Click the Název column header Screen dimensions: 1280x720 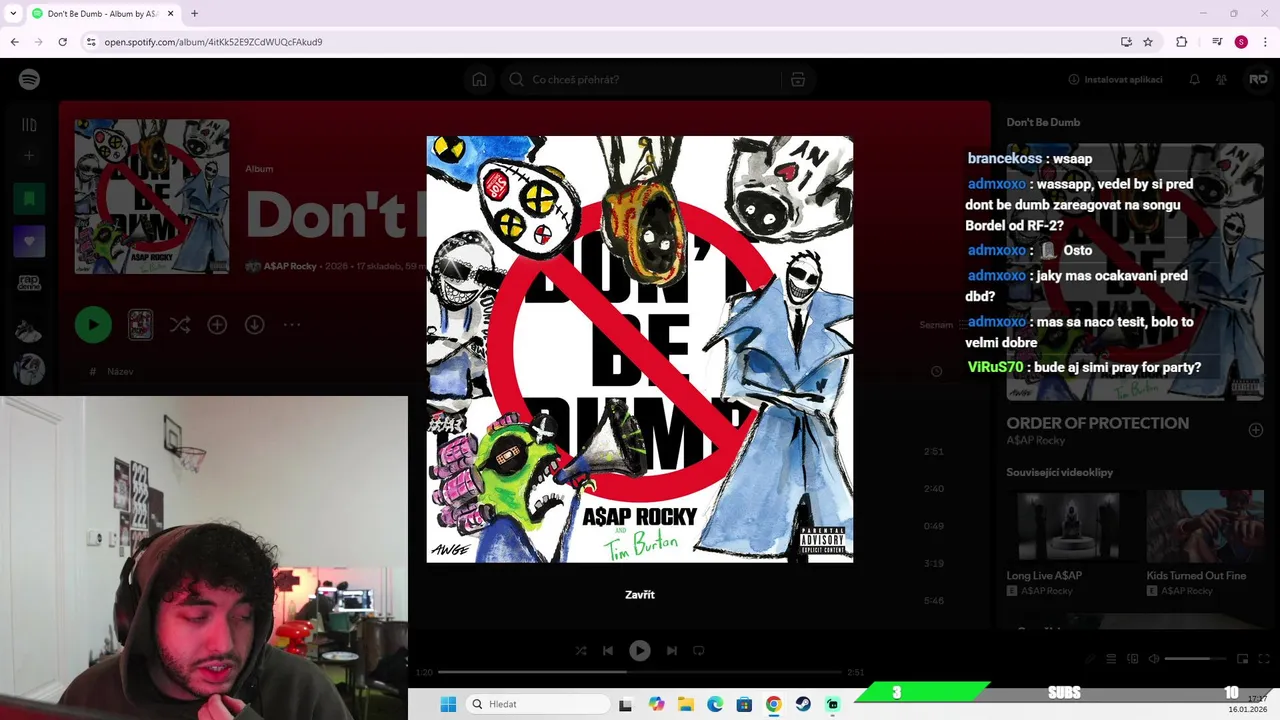[x=120, y=371]
